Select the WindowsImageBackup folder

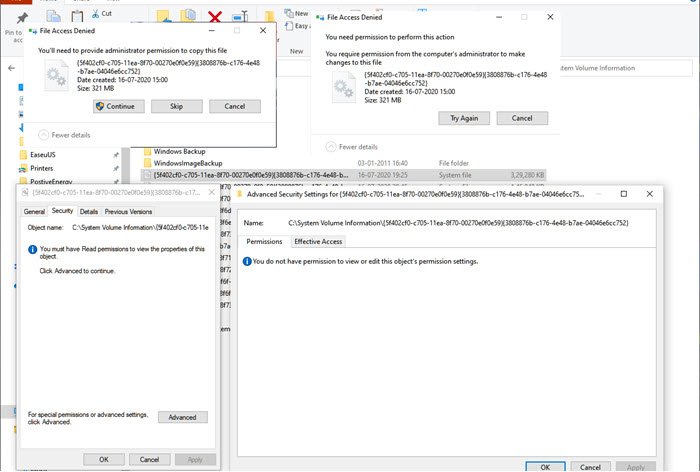coord(188,163)
